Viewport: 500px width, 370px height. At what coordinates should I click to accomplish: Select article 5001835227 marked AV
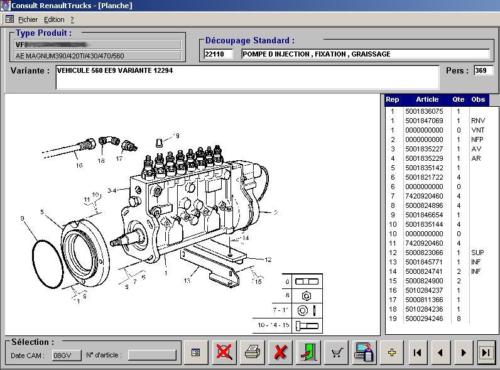(x=424, y=149)
